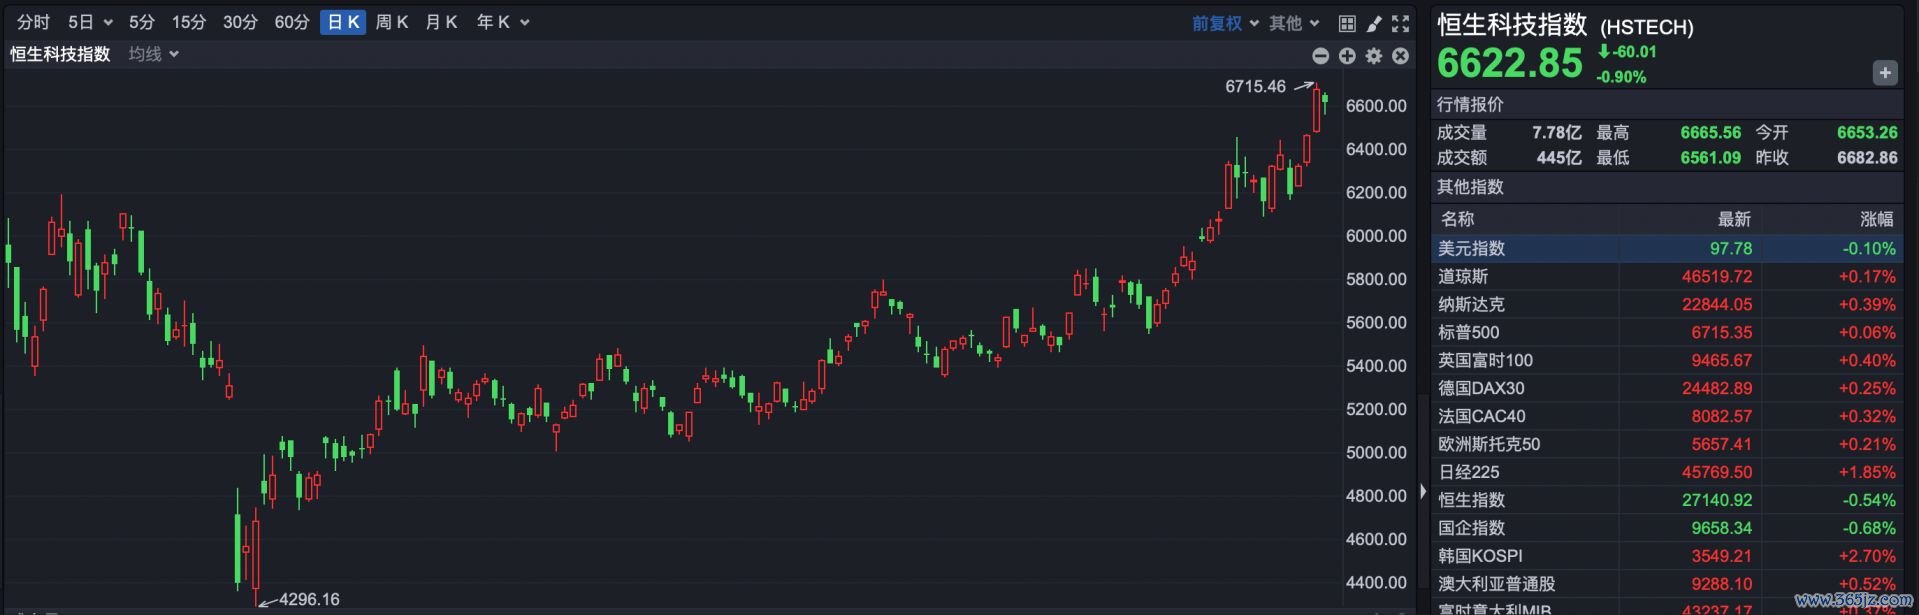Expand the 均线 indicator dropdown
This screenshot has height=615, width=1919.
tap(153, 54)
